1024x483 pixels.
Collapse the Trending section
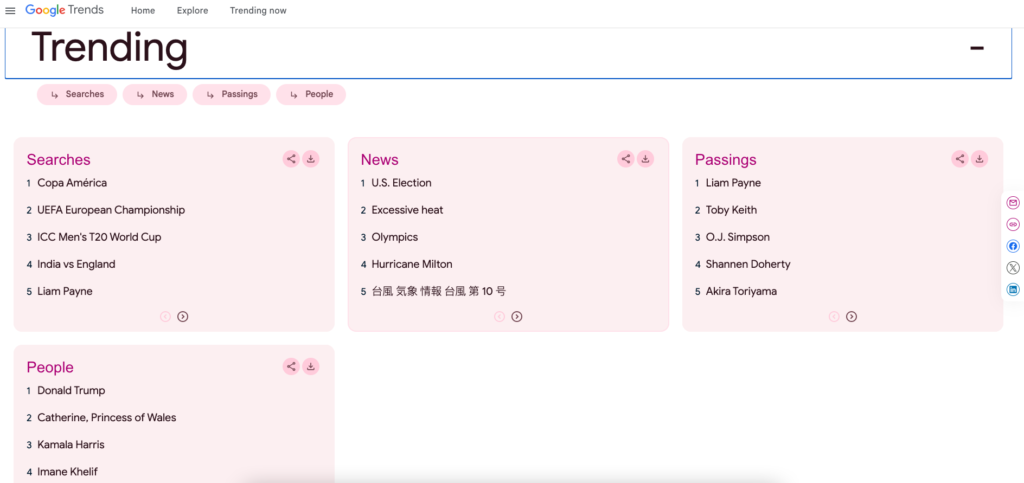tap(976, 48)
